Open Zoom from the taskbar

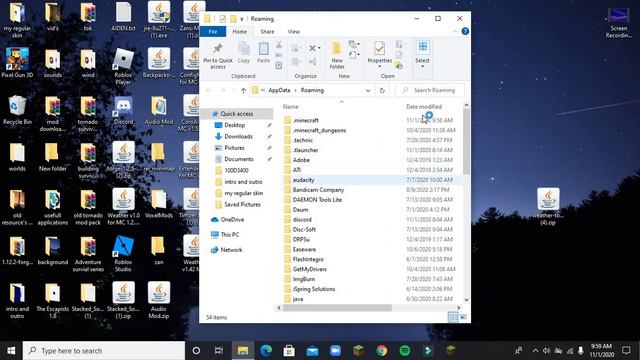(x=336, y=351)
